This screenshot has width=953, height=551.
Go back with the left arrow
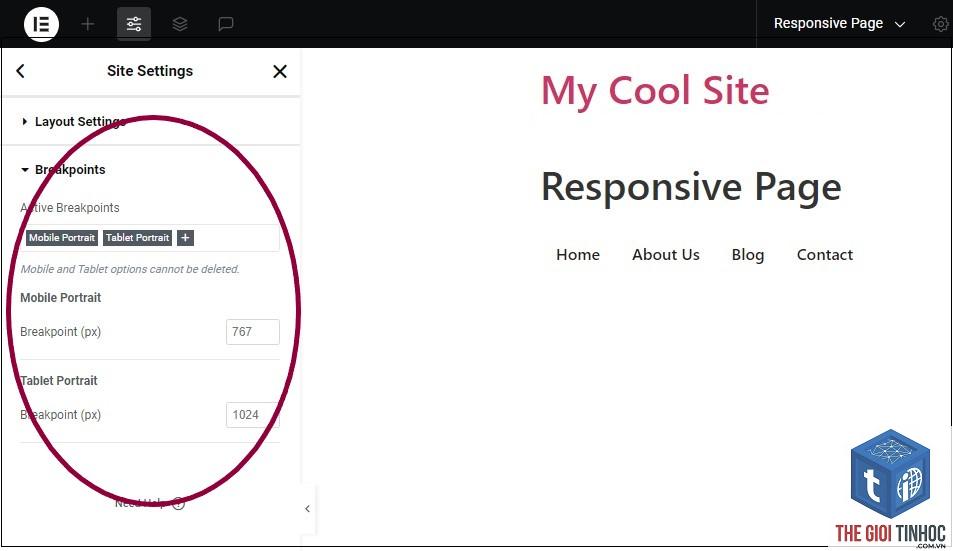pos(21,71)
